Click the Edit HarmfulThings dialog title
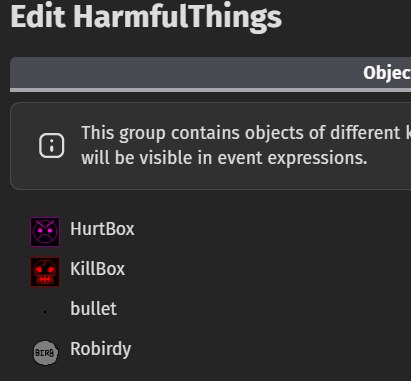The image size is (411, 381). pos(146,17)
